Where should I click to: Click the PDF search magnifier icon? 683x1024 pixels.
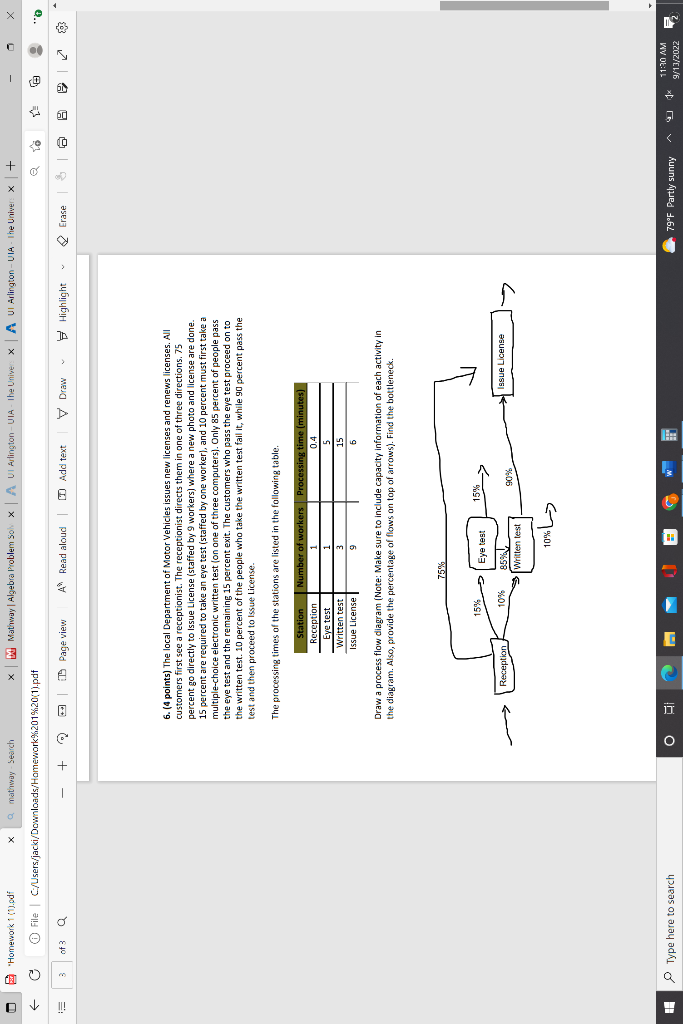click(x=62, y=921)
